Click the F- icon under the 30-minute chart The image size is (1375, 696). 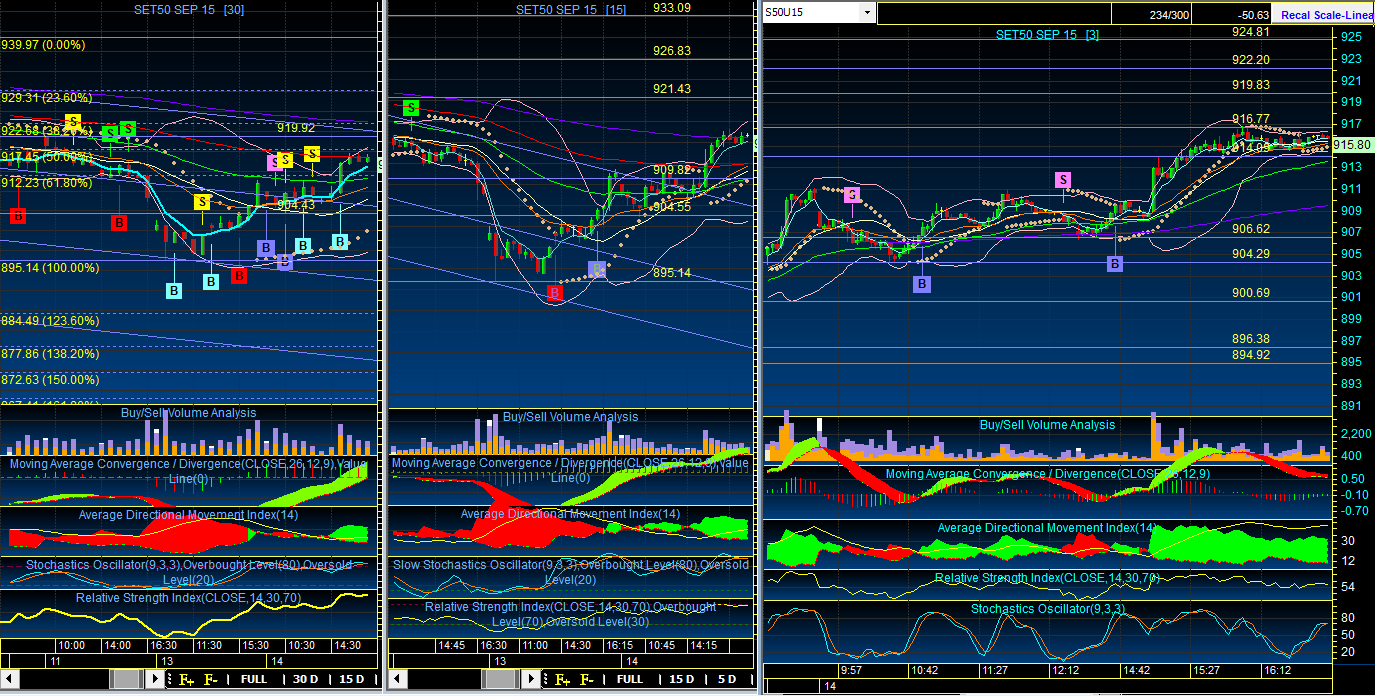[x=211, y=679]
